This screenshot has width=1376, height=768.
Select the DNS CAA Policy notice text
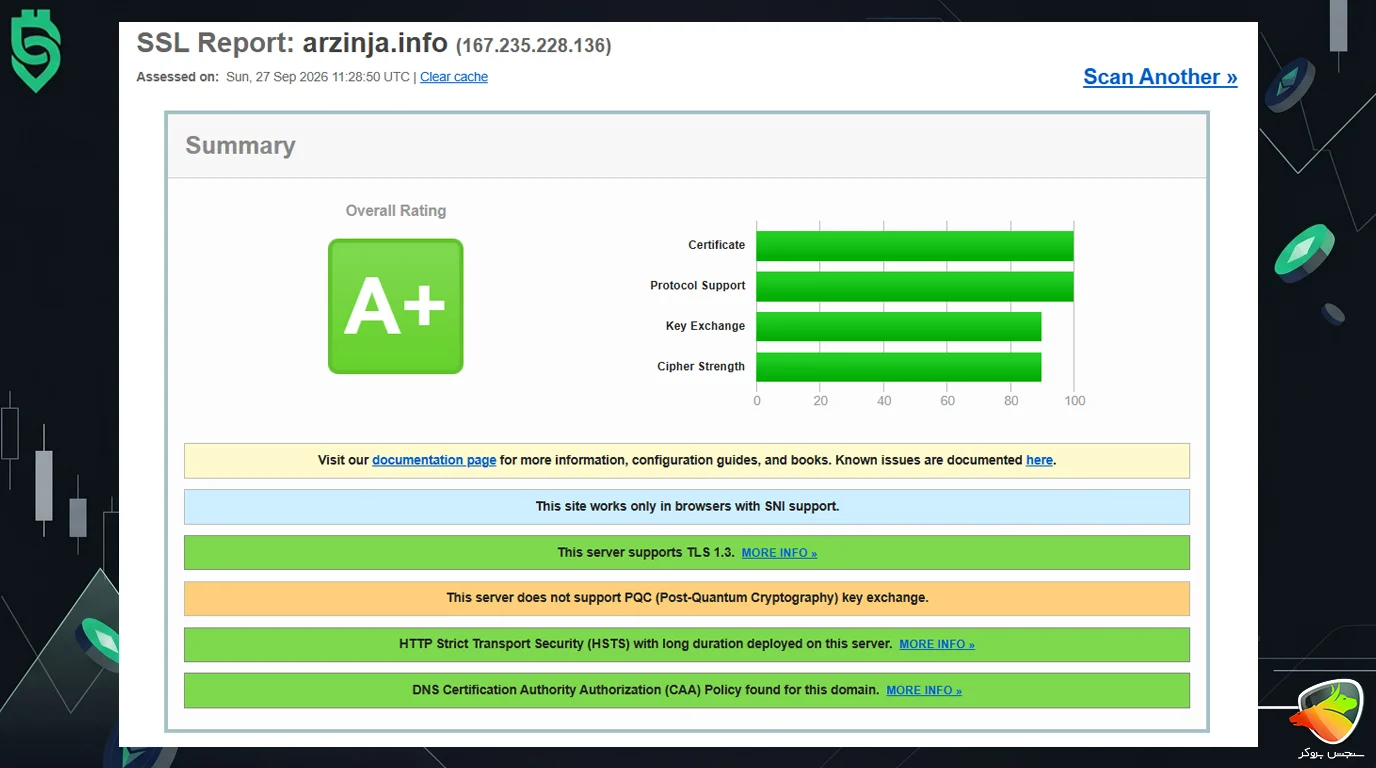point(646,690)
